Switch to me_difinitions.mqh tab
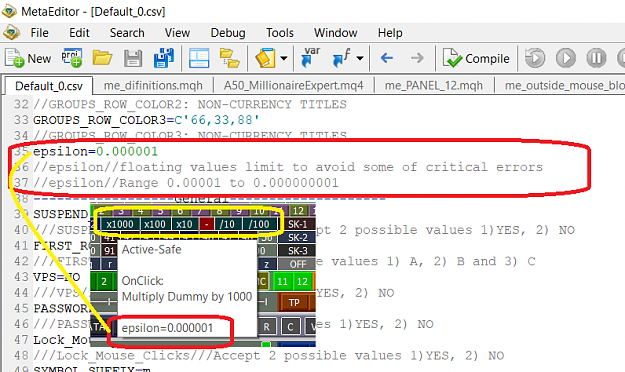Image resolution: width=625 pixels, height=372 pixels. [x=153, y=85]
